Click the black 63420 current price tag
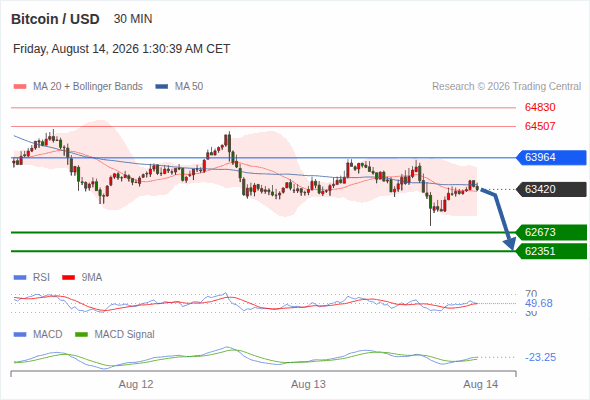Viewport: 590px width, 400px height. click(x=551, y=189)
